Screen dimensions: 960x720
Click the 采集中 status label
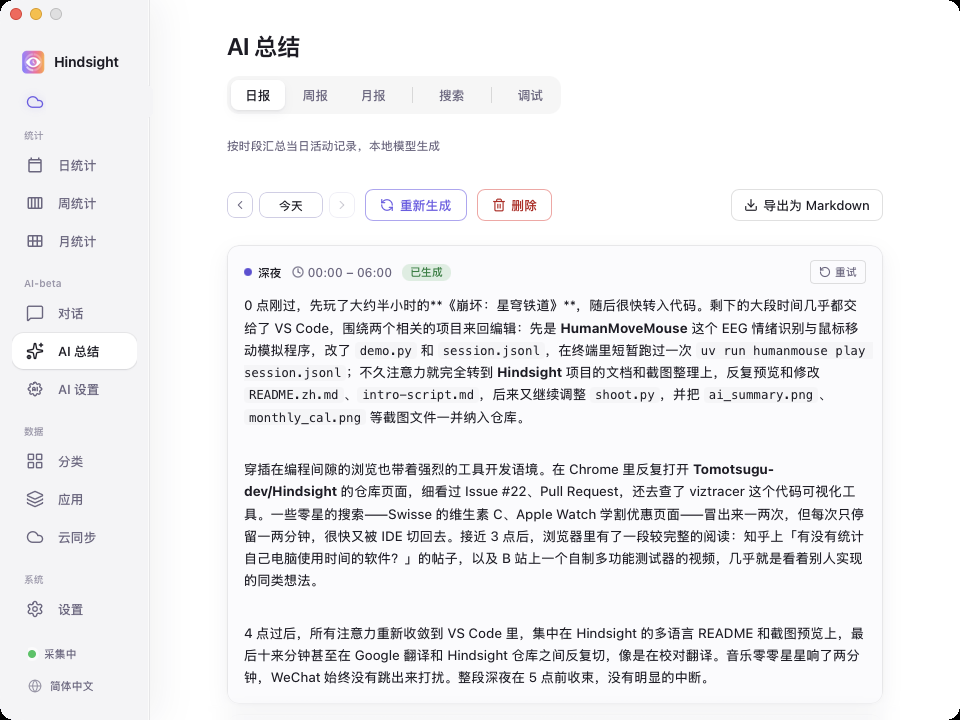[x=60, y=654]
